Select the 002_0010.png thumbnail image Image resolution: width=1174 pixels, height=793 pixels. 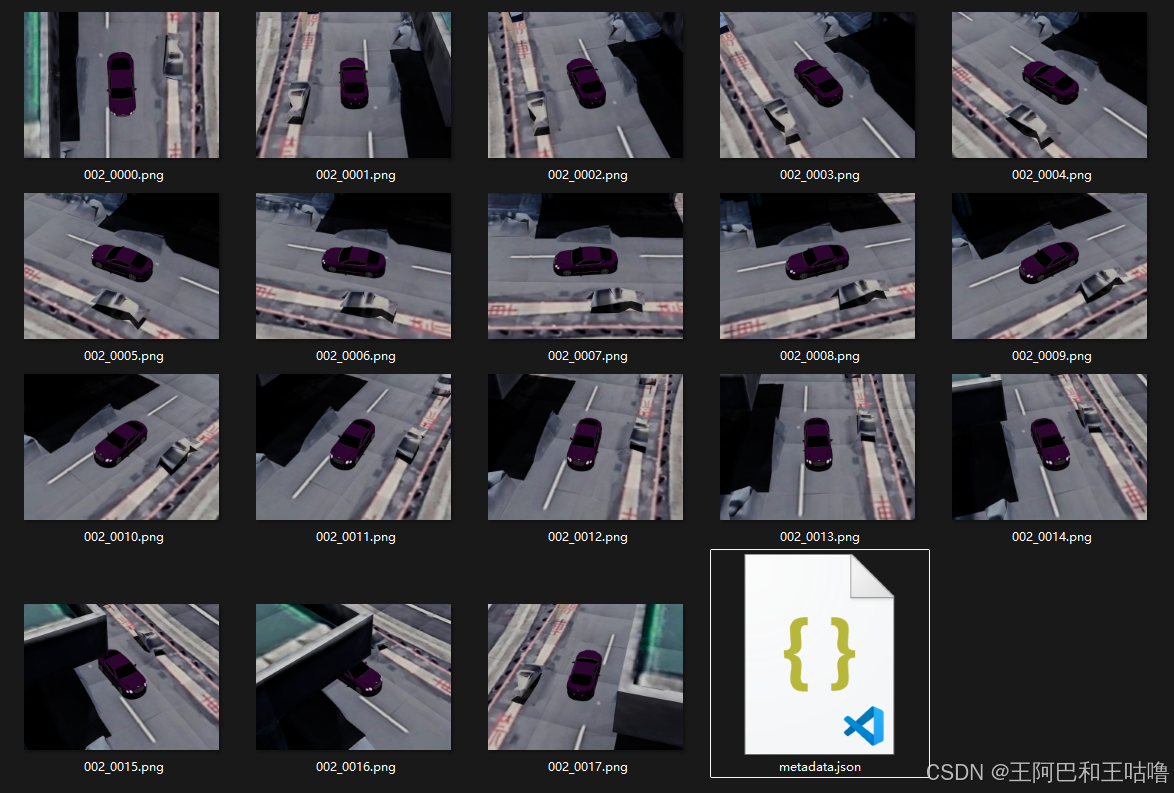coord(121,447)
